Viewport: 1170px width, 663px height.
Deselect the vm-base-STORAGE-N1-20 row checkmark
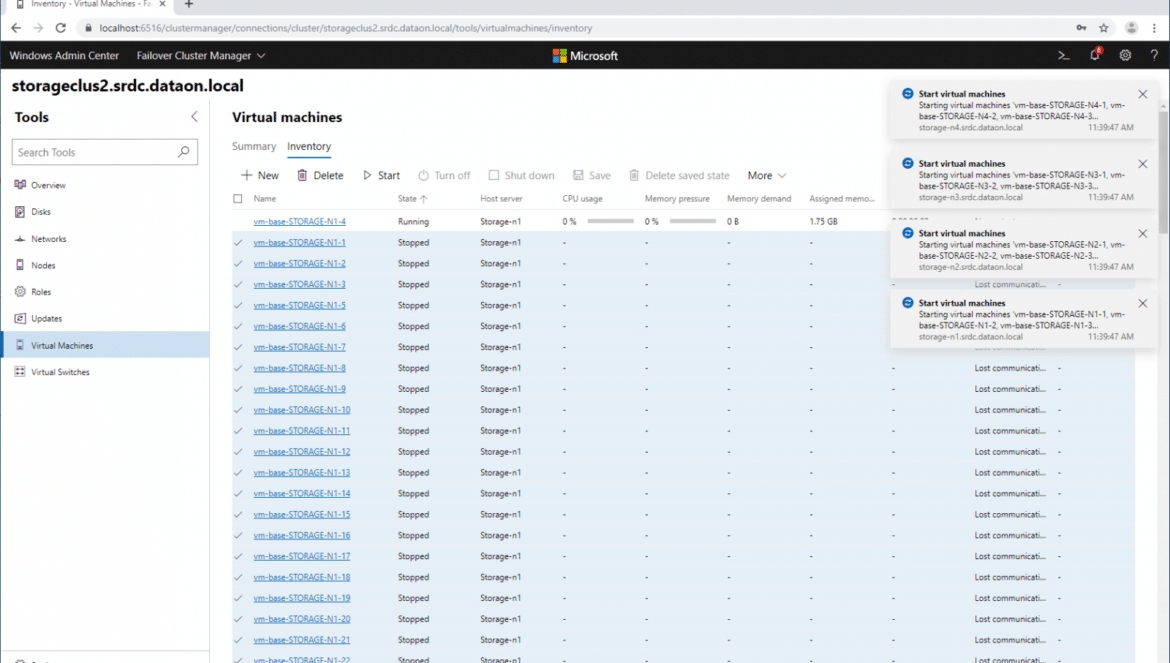coord(238,618)
